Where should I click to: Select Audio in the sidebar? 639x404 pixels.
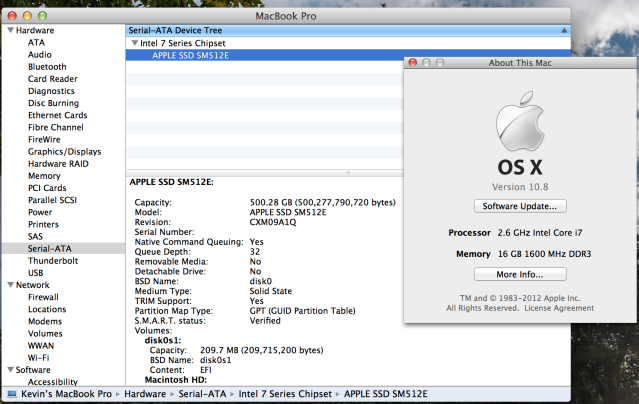click(40, 55)
